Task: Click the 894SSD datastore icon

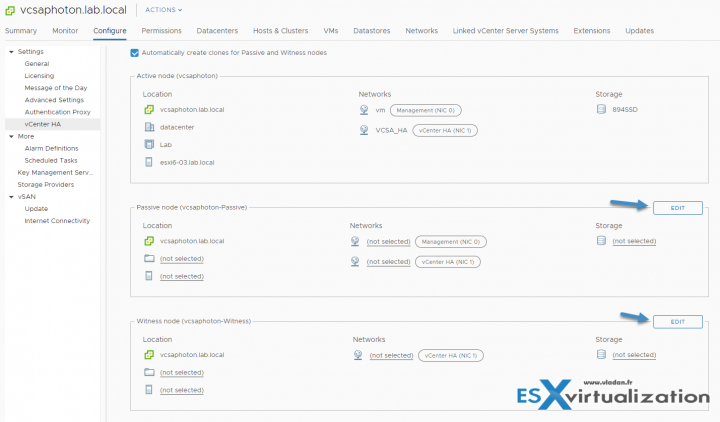Action: pyautogui.click(x=601, y=109)
